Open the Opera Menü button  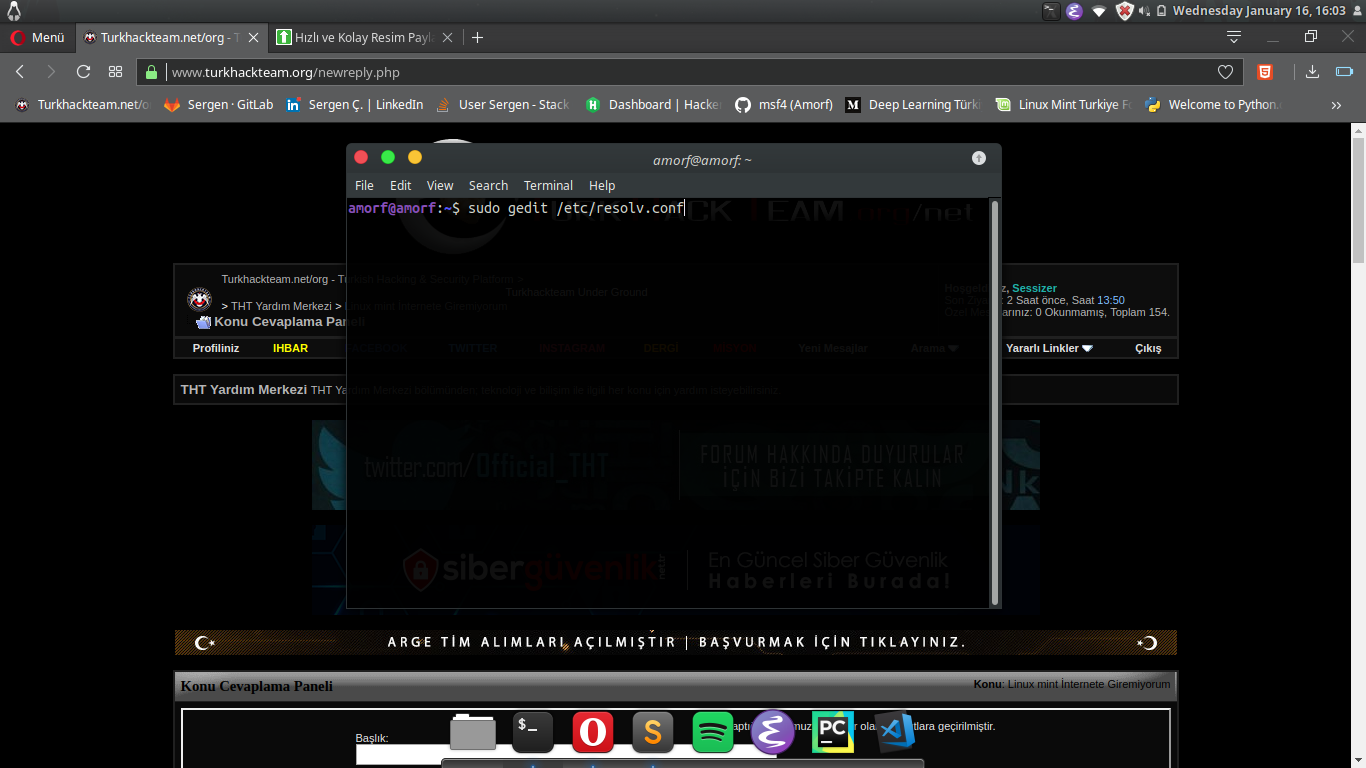[x=37, y=38]
